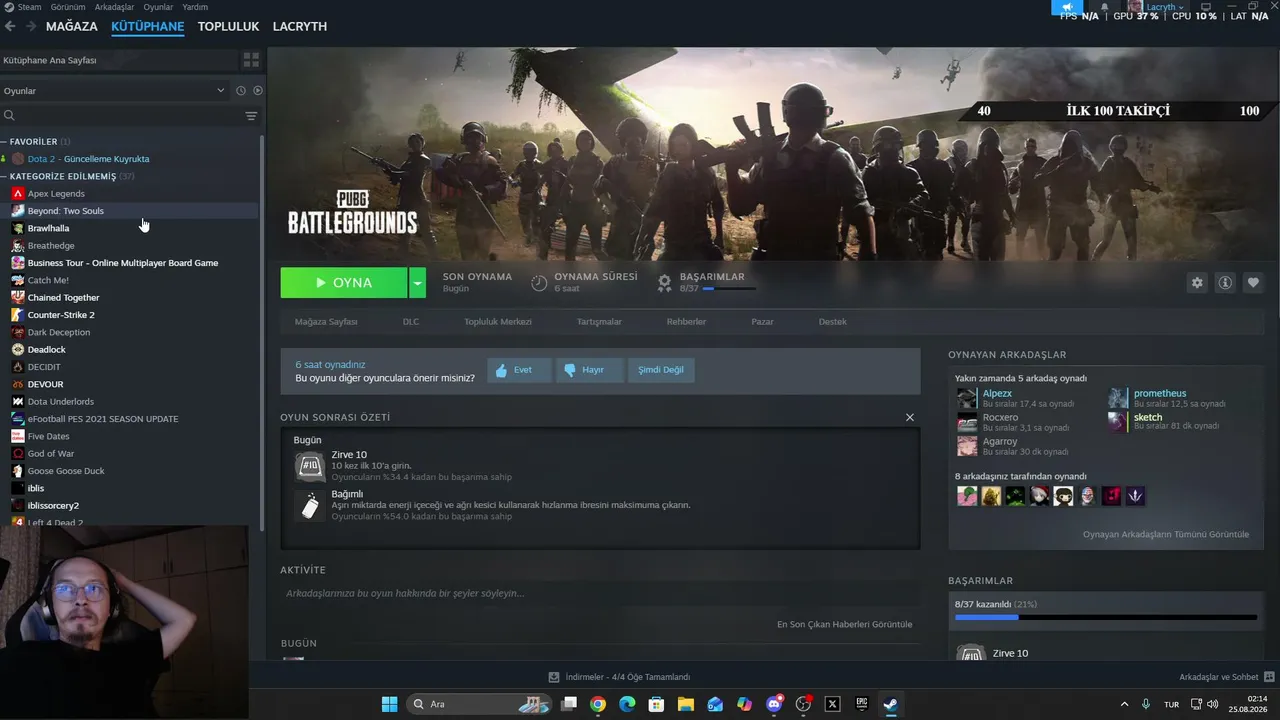Open the Topluluk Merkezi link
Viewport: 1280px width, 720px height.
pos(498,322)
